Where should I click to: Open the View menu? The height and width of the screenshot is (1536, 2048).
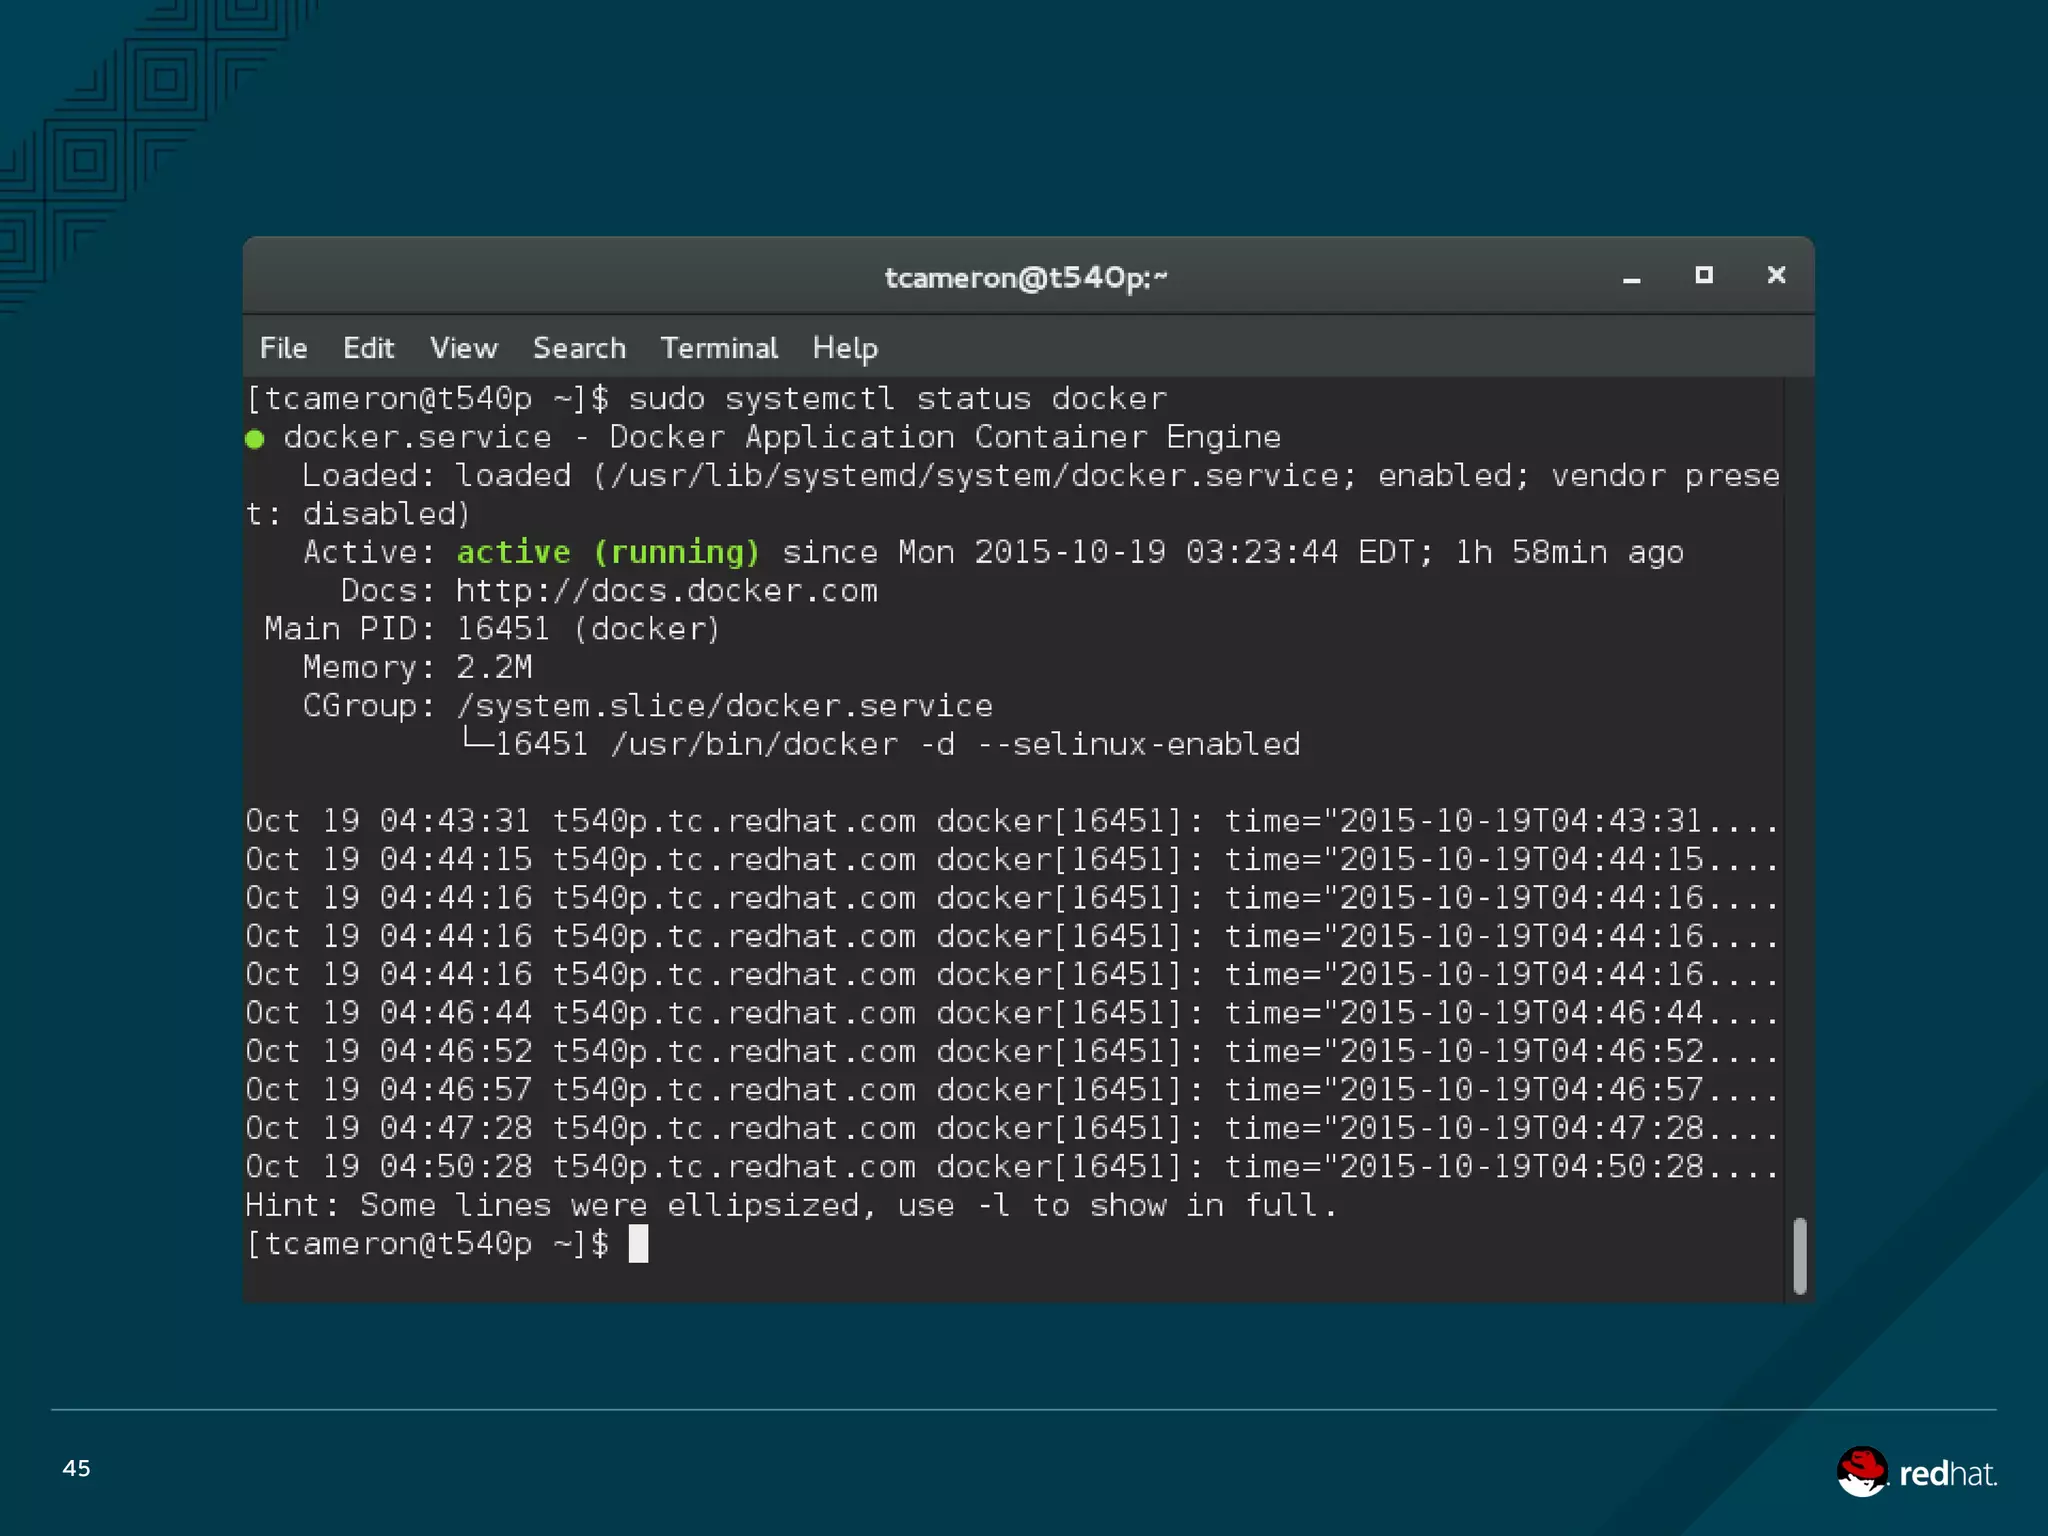point(463,348)
